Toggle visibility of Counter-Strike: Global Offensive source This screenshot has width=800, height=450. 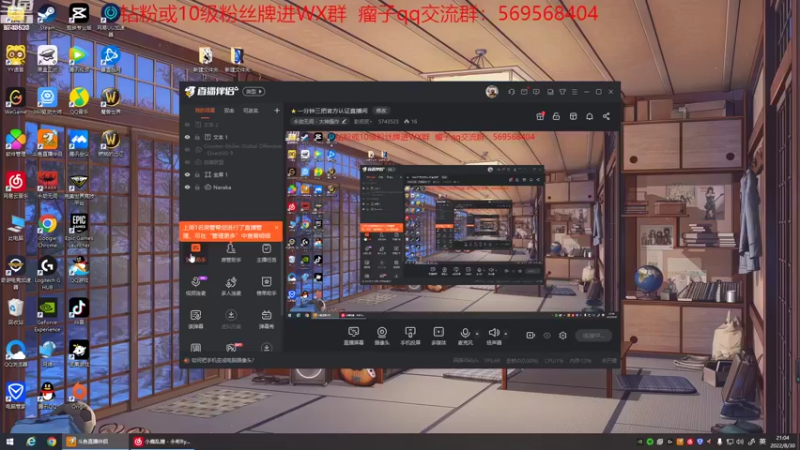coord(187,149)
